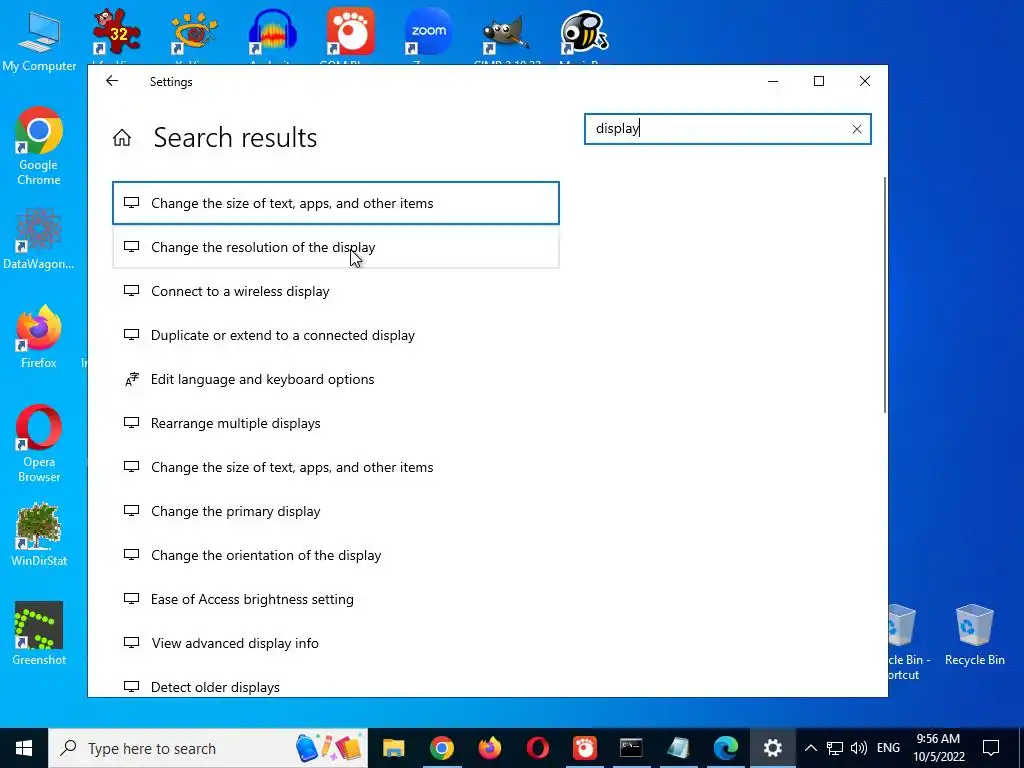Launch Firefox from the taskbar
1024x768 pixels.
tap(489, 748)
